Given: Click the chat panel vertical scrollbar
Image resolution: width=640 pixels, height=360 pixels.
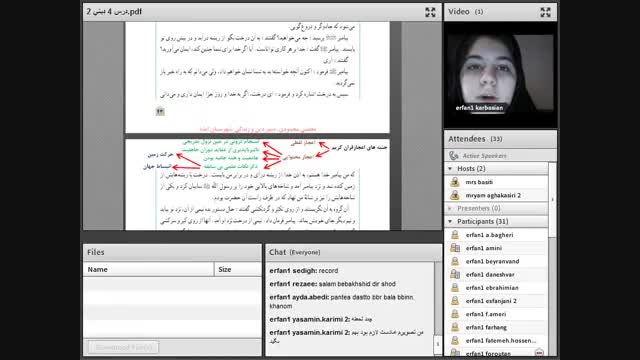Looking at the screenshot, I should pos(438,308).
